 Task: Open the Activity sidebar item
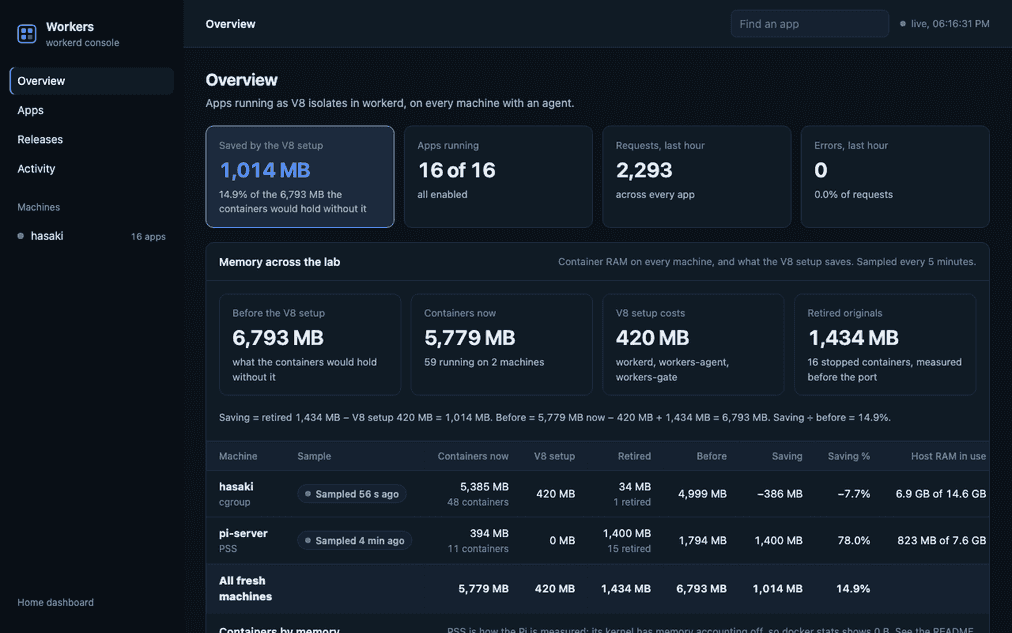coord(92,168)
